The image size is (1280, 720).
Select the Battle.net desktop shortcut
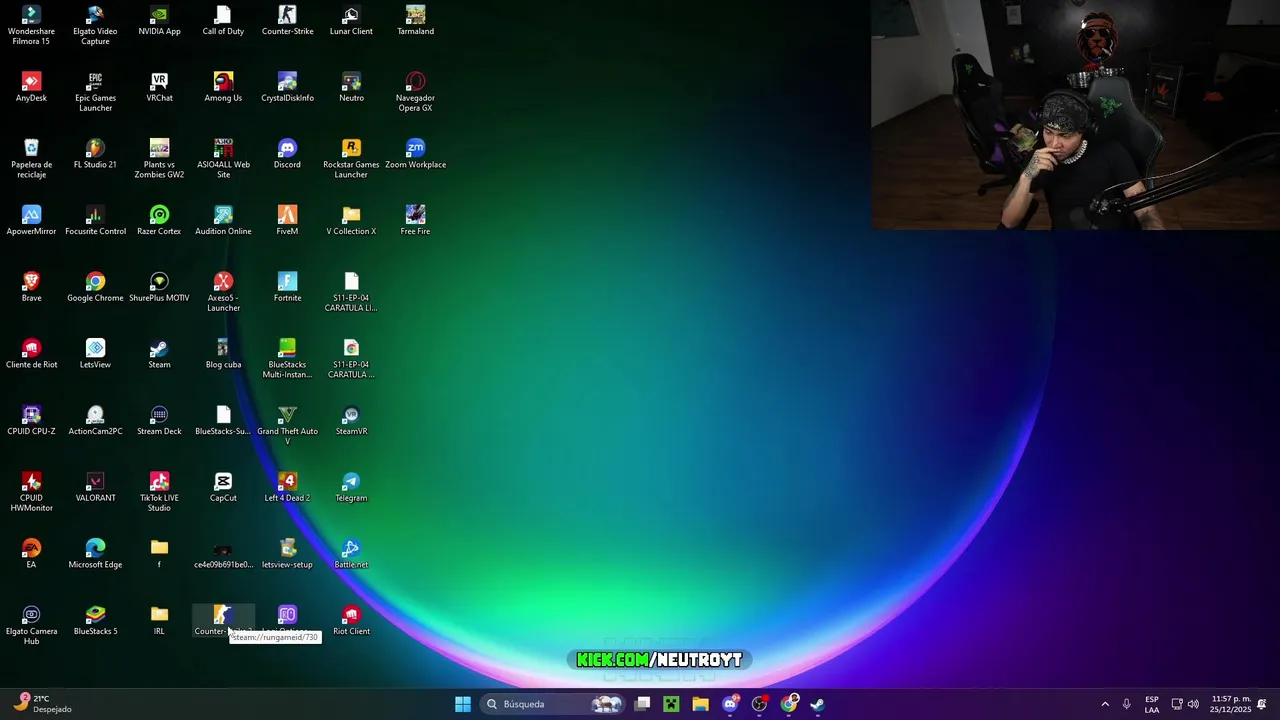351,554
